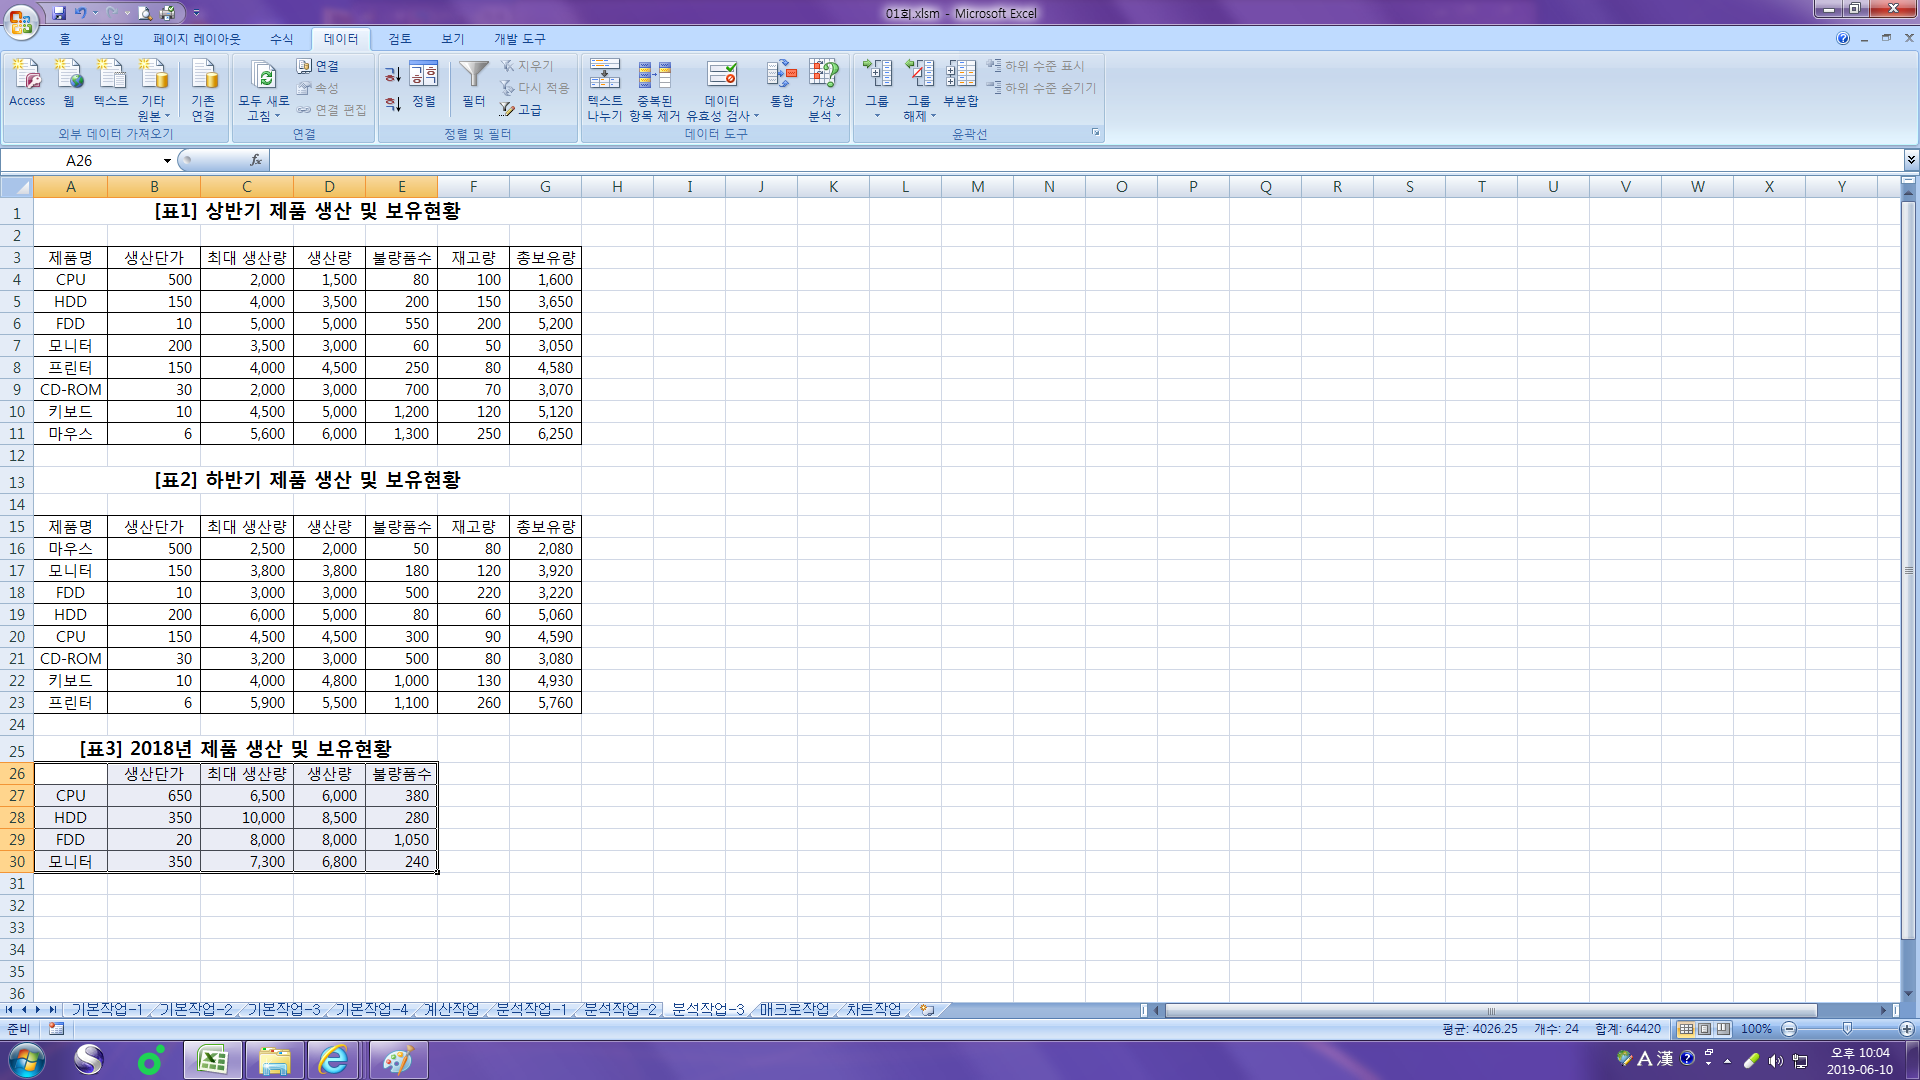
Task: Switch to Normal view in status bar
Action: 1686,1029
